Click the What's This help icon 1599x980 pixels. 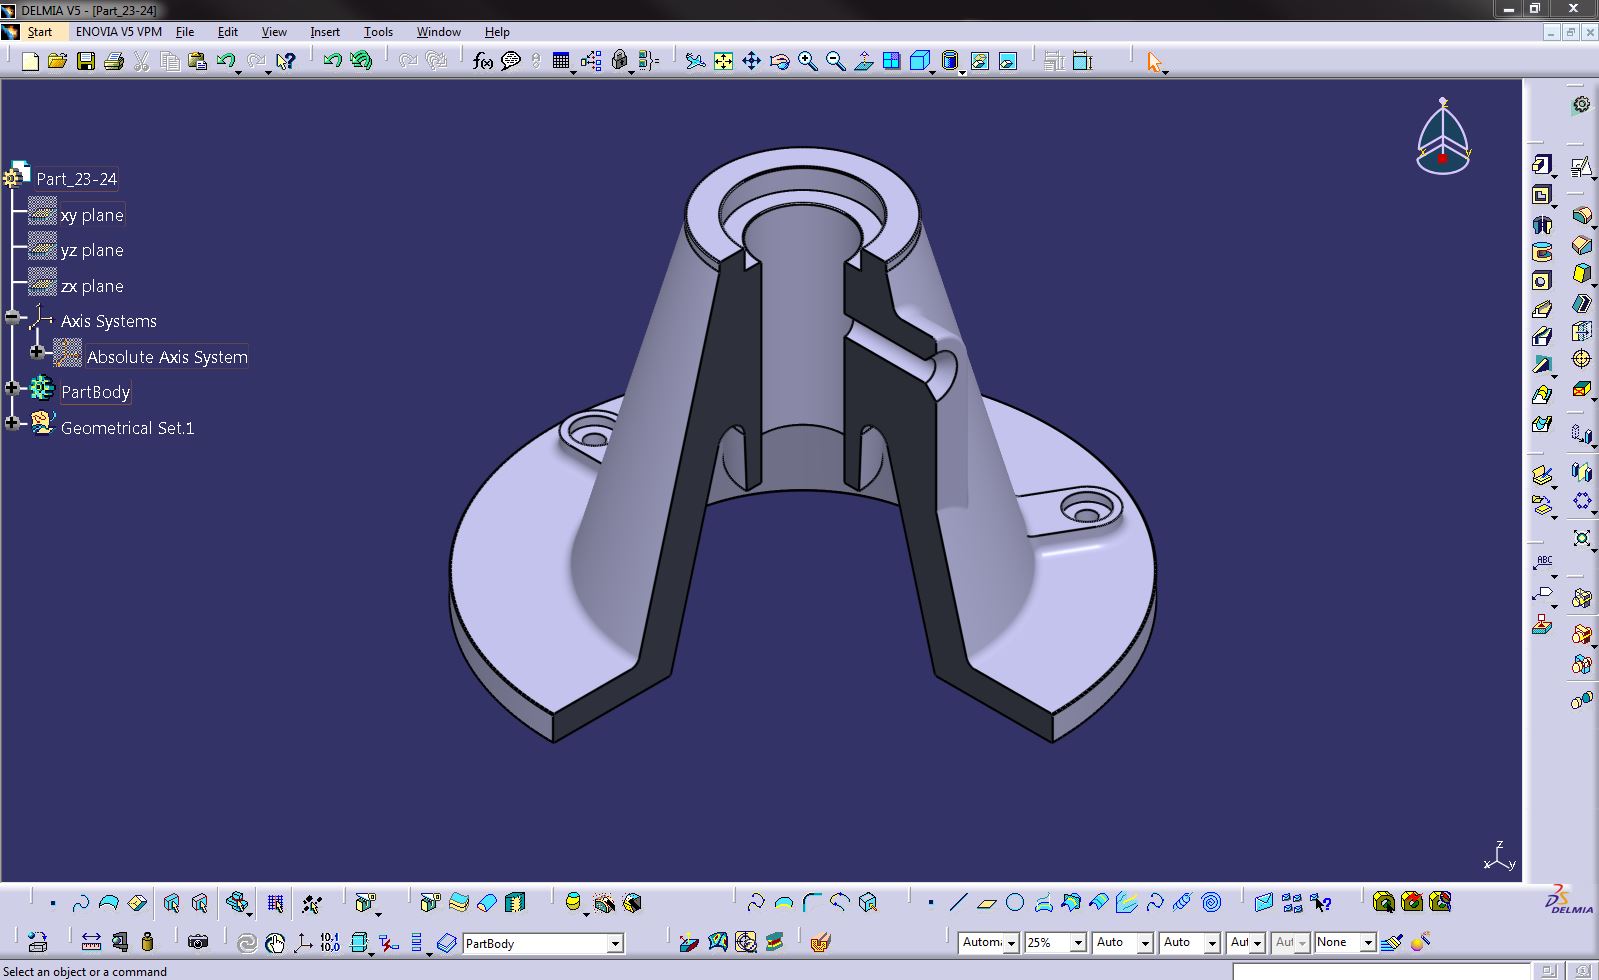point(286,62)
